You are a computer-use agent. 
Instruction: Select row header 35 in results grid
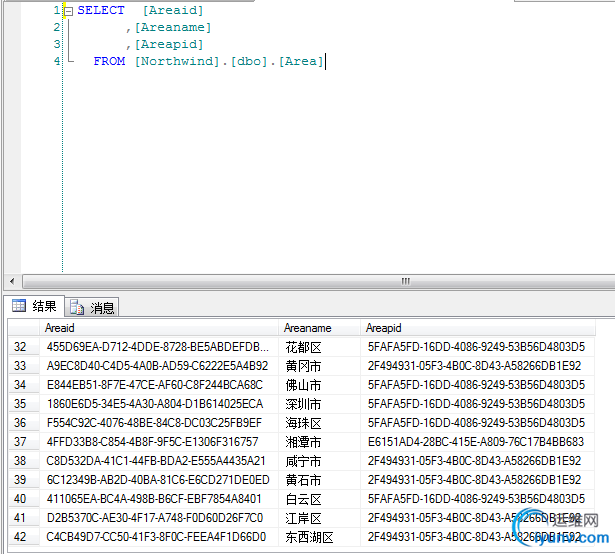click(x=24, y=404)
